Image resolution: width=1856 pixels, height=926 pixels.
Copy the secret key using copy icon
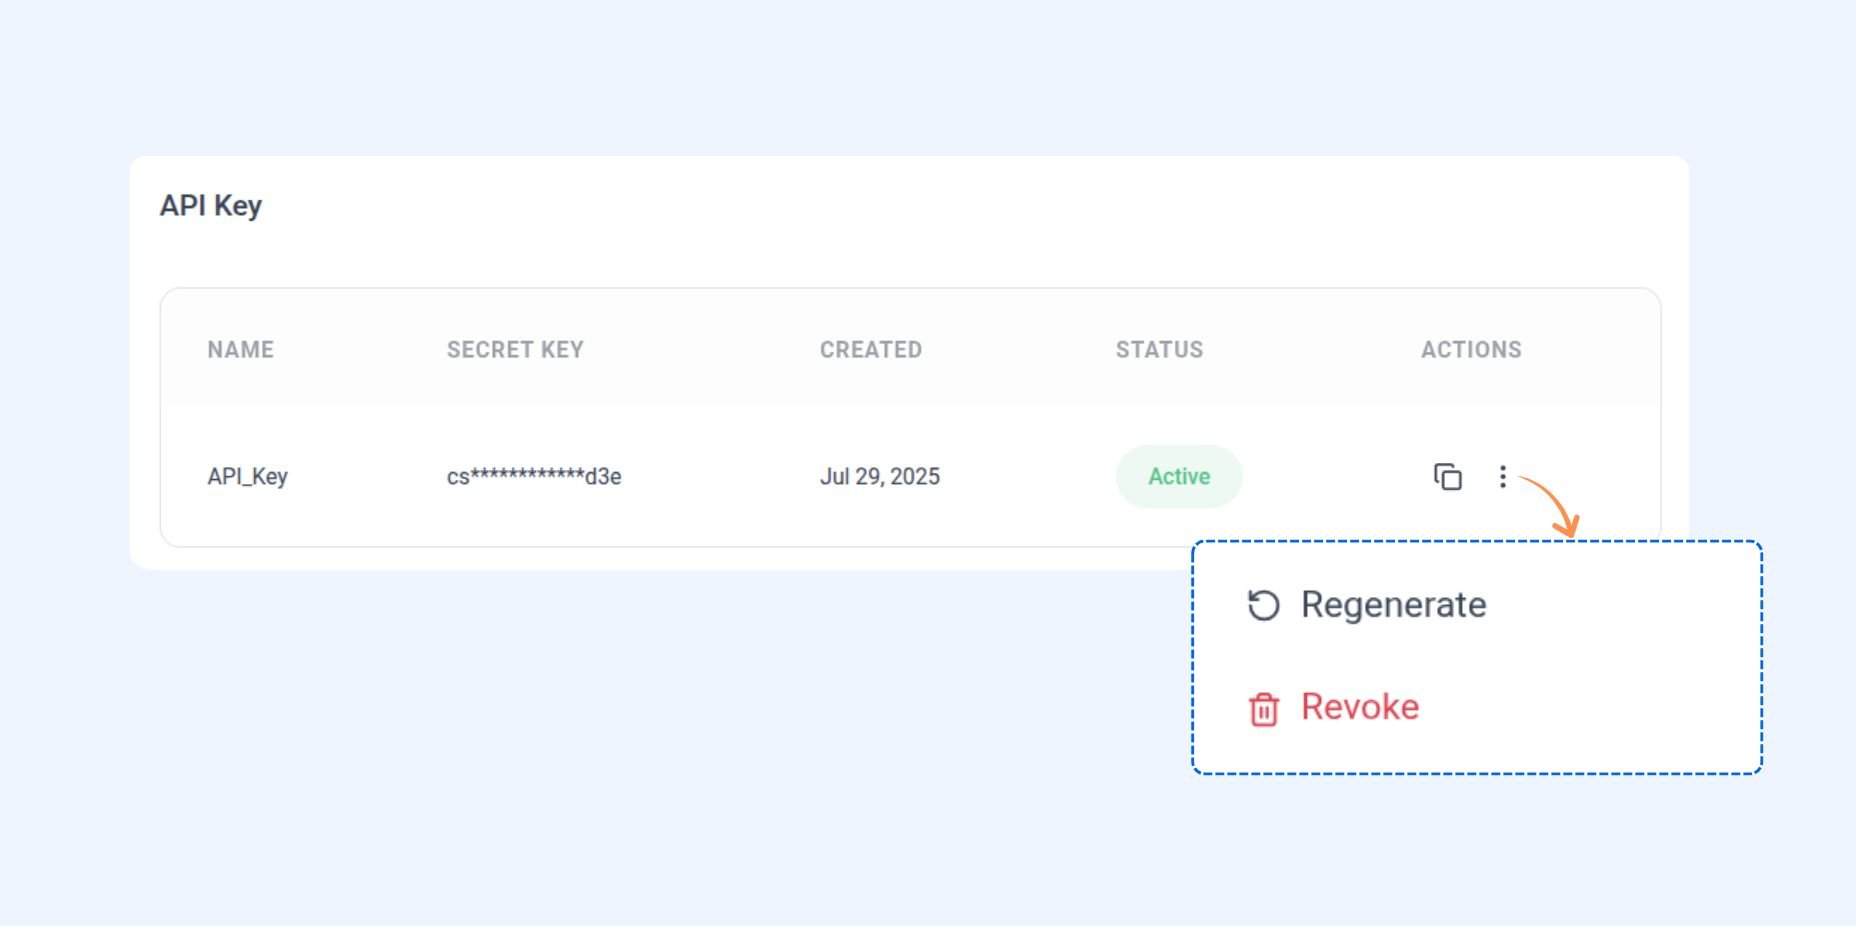click(x=1447, y=477)
